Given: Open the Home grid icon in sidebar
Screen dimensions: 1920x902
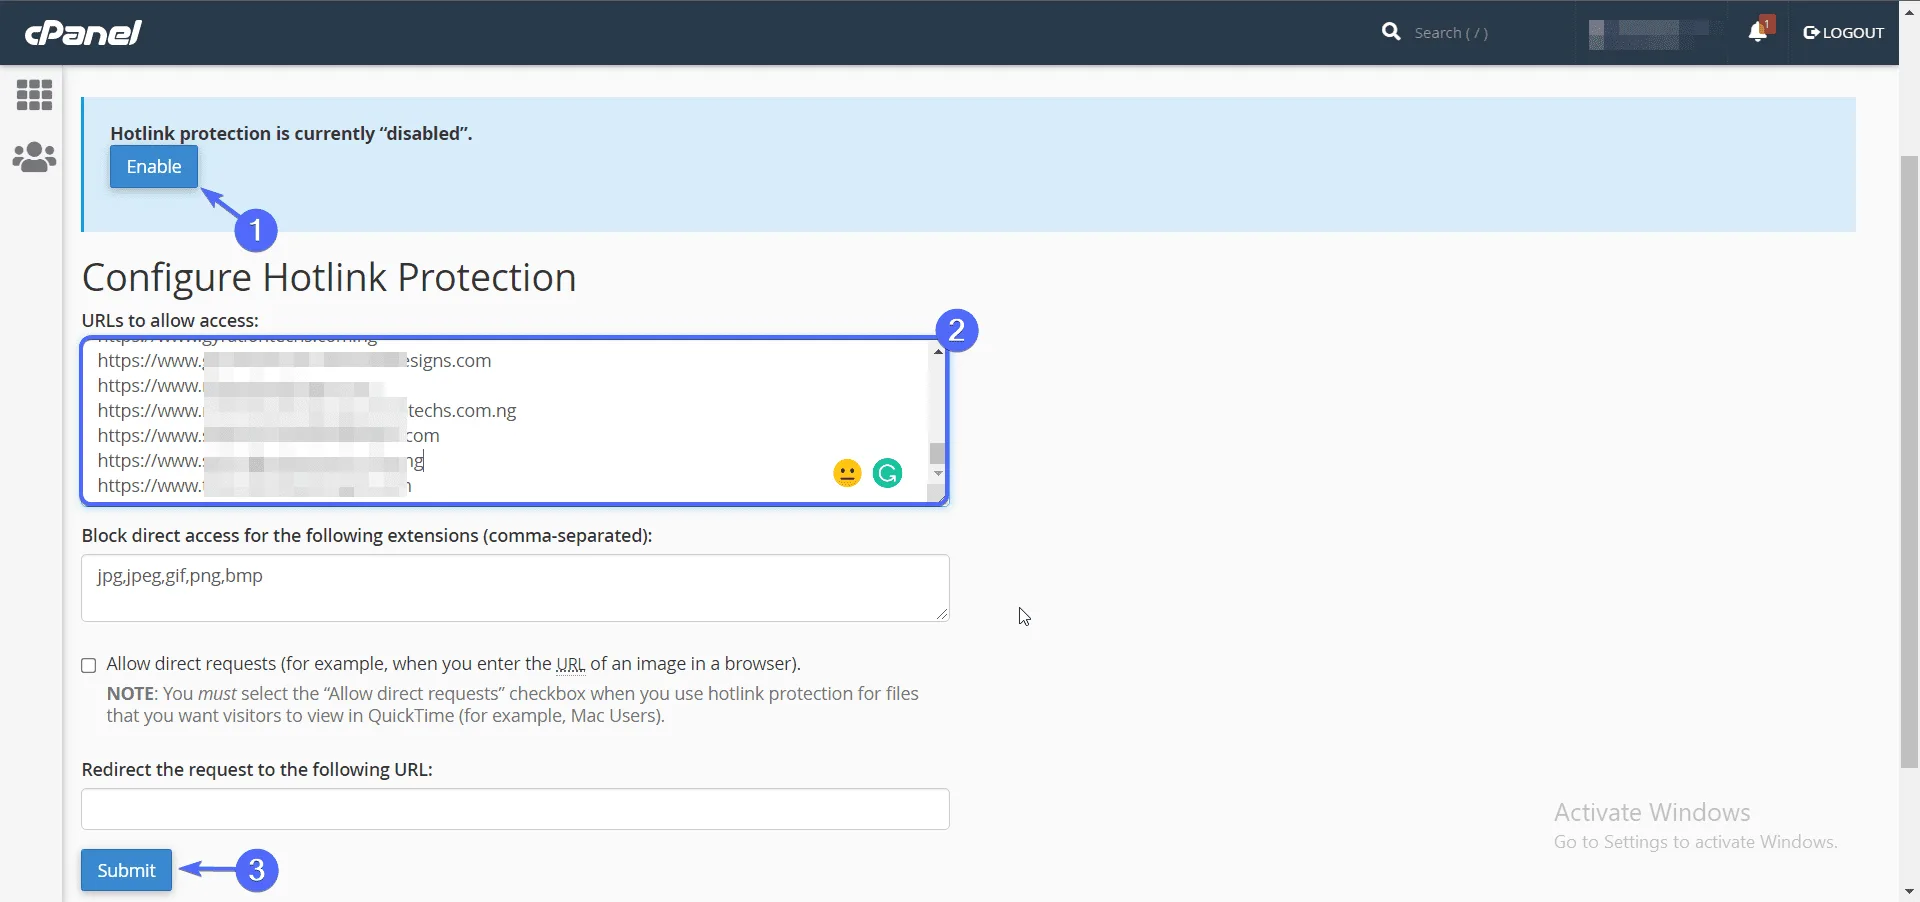Looking at the screenshot, I should 34,95.
